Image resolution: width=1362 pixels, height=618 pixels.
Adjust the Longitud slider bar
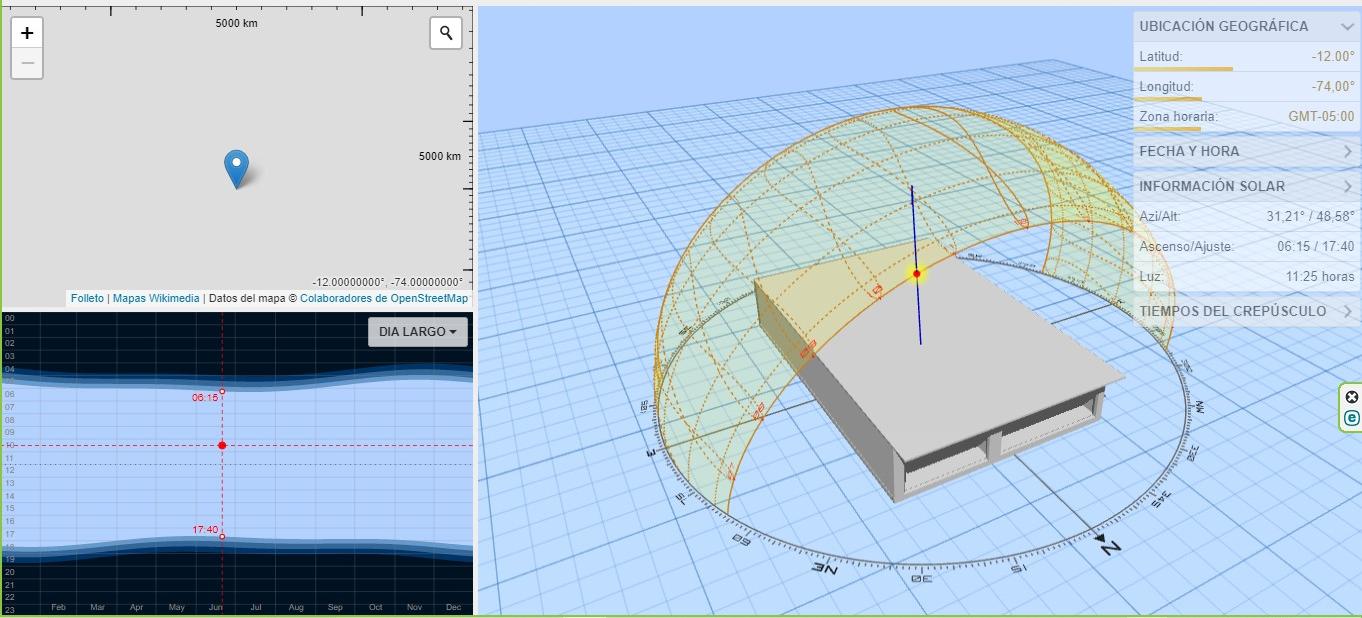[x=1168, y=99]
